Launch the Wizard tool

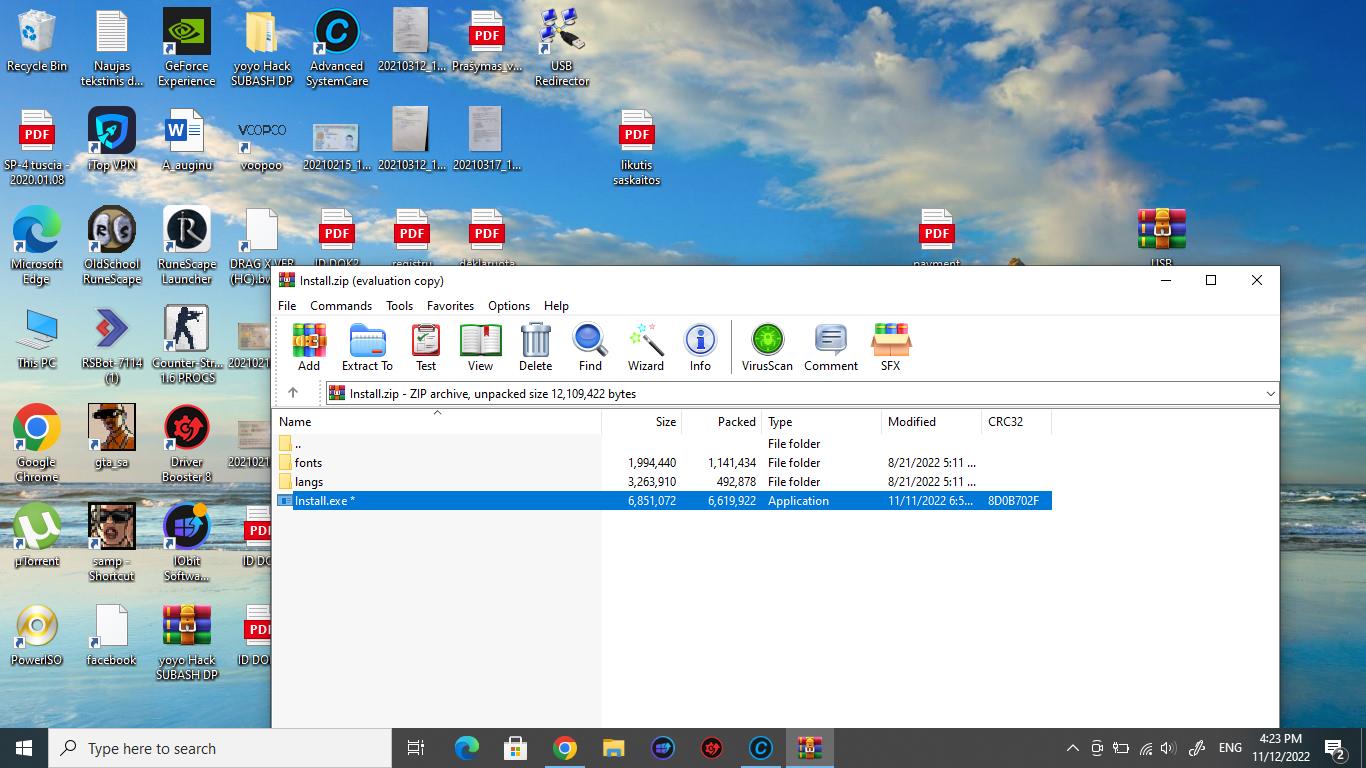point(646,346)
